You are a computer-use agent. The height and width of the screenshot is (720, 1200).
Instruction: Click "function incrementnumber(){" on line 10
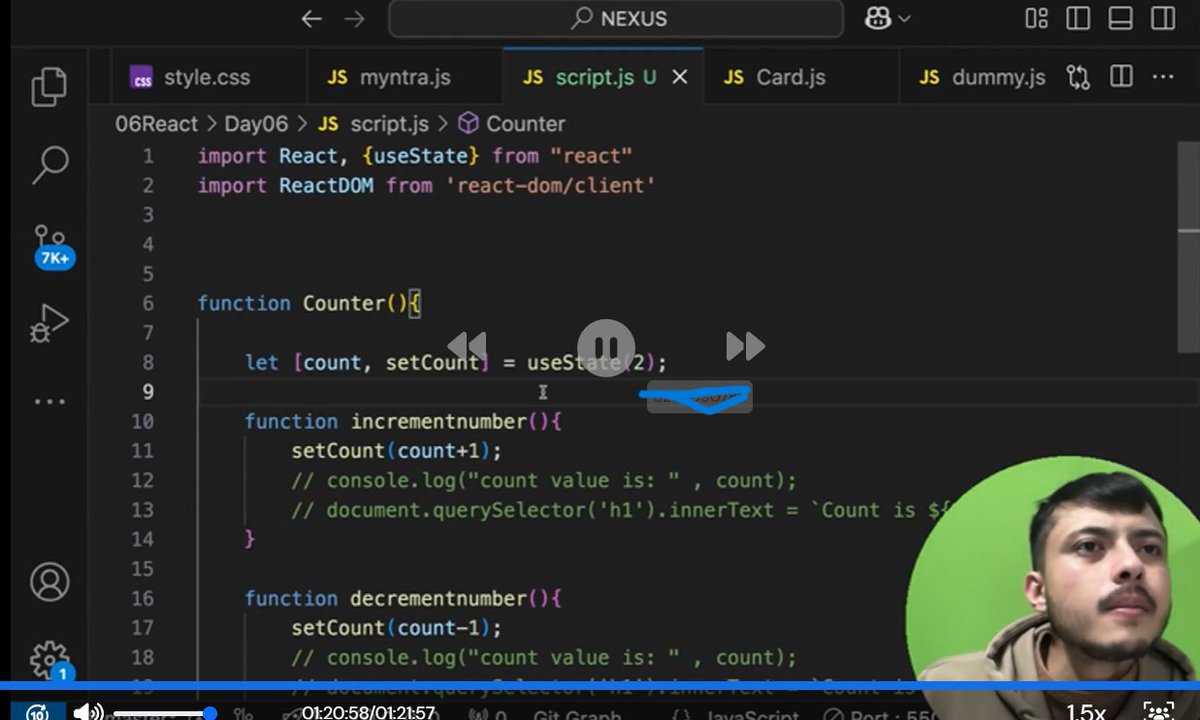(x=404, y=421)
